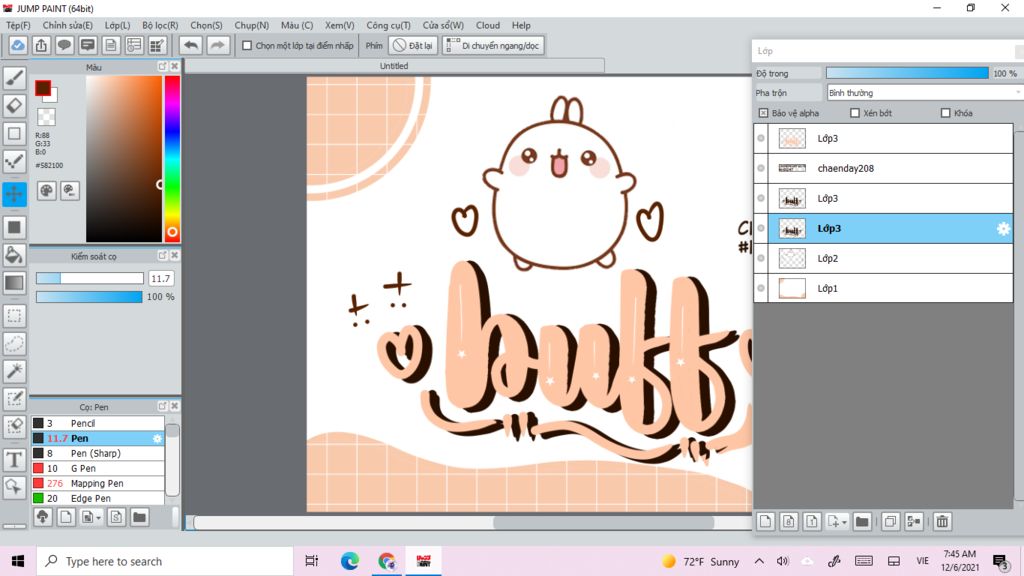The image size is (1024, 576).
Task: Click the rainbow hue bar
Action: pyautogui.click(x=172, y=159)
